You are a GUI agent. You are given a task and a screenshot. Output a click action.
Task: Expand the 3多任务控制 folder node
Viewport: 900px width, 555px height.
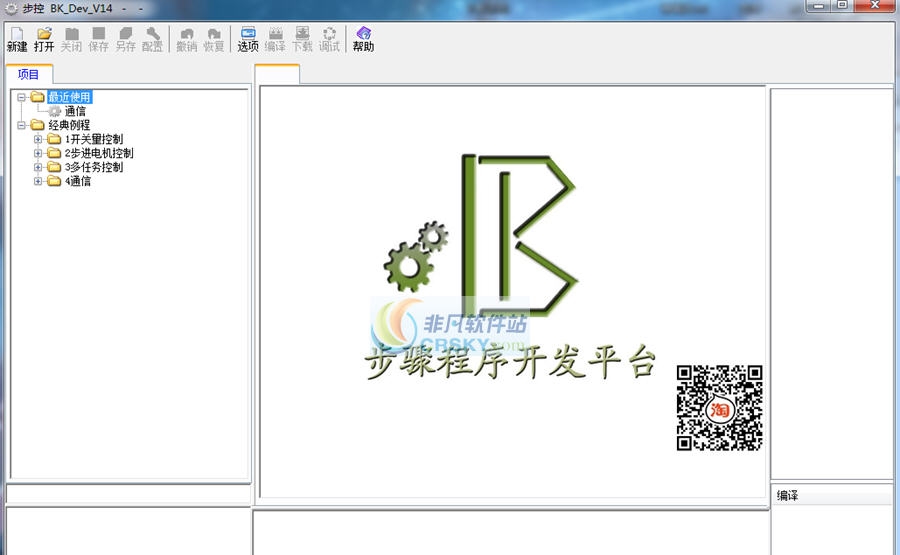(x=38, y=167)
